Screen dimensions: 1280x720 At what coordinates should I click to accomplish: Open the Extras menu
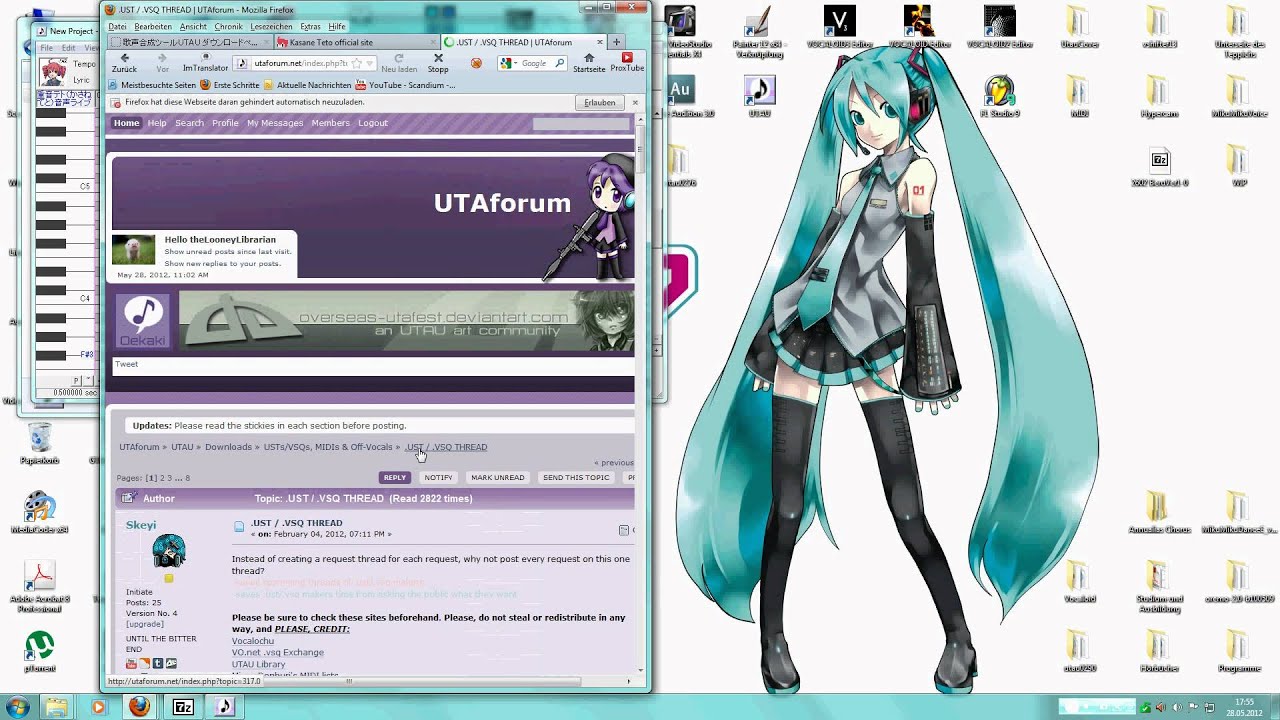click(x=310, y=26)
